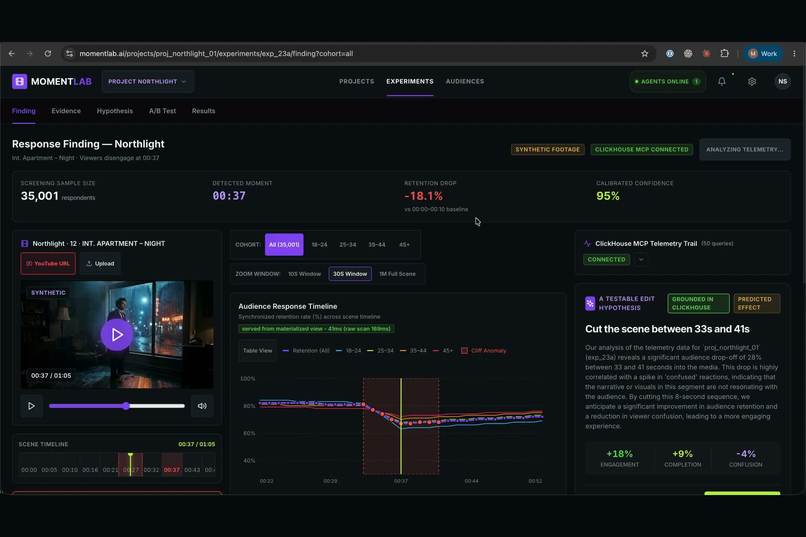Choose the 1M Full Scene zoom
This screenshot has width=806, height=537.
point(397,274)
